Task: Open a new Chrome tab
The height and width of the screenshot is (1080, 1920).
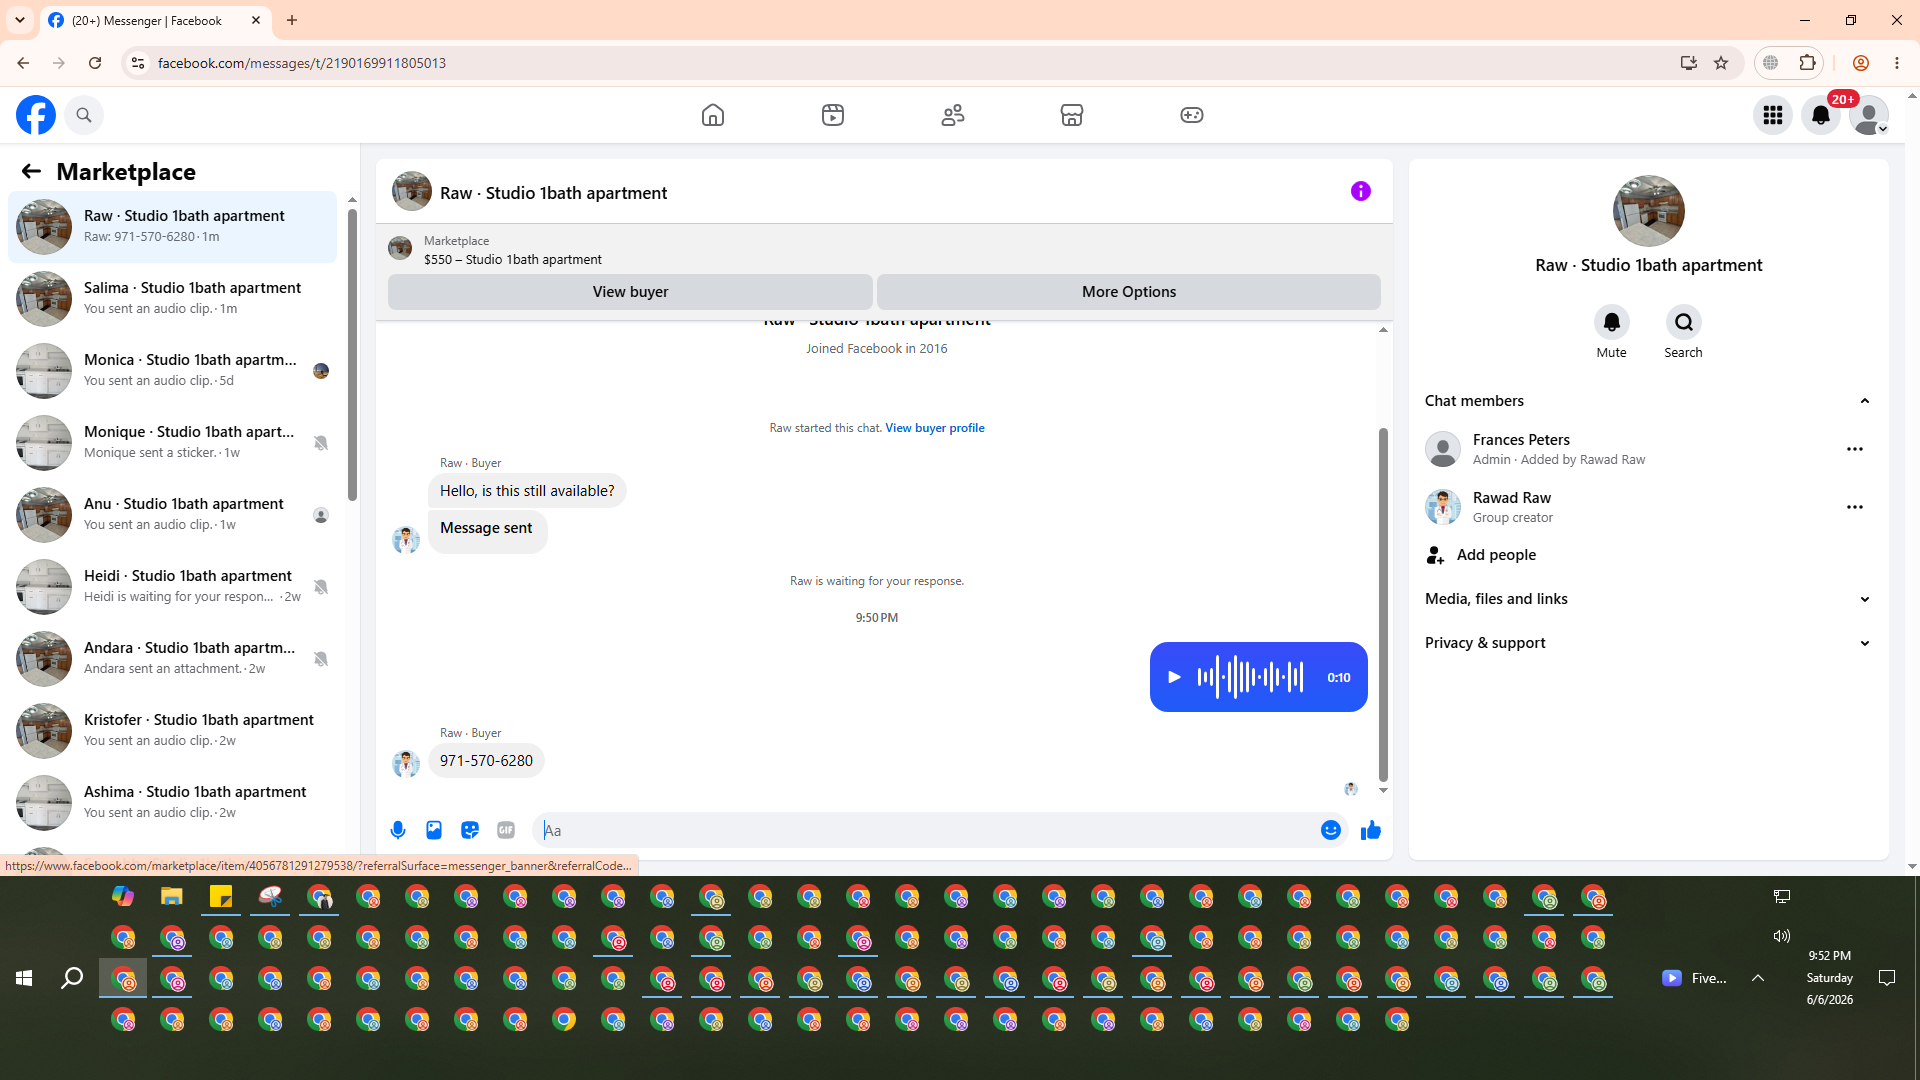Action: pyautogui.click(x=292, y=20)
